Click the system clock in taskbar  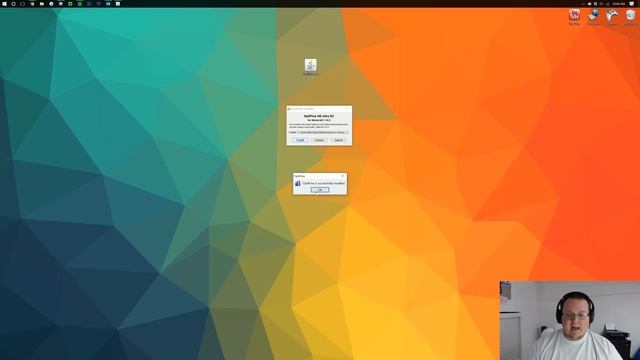coord(619,4)
